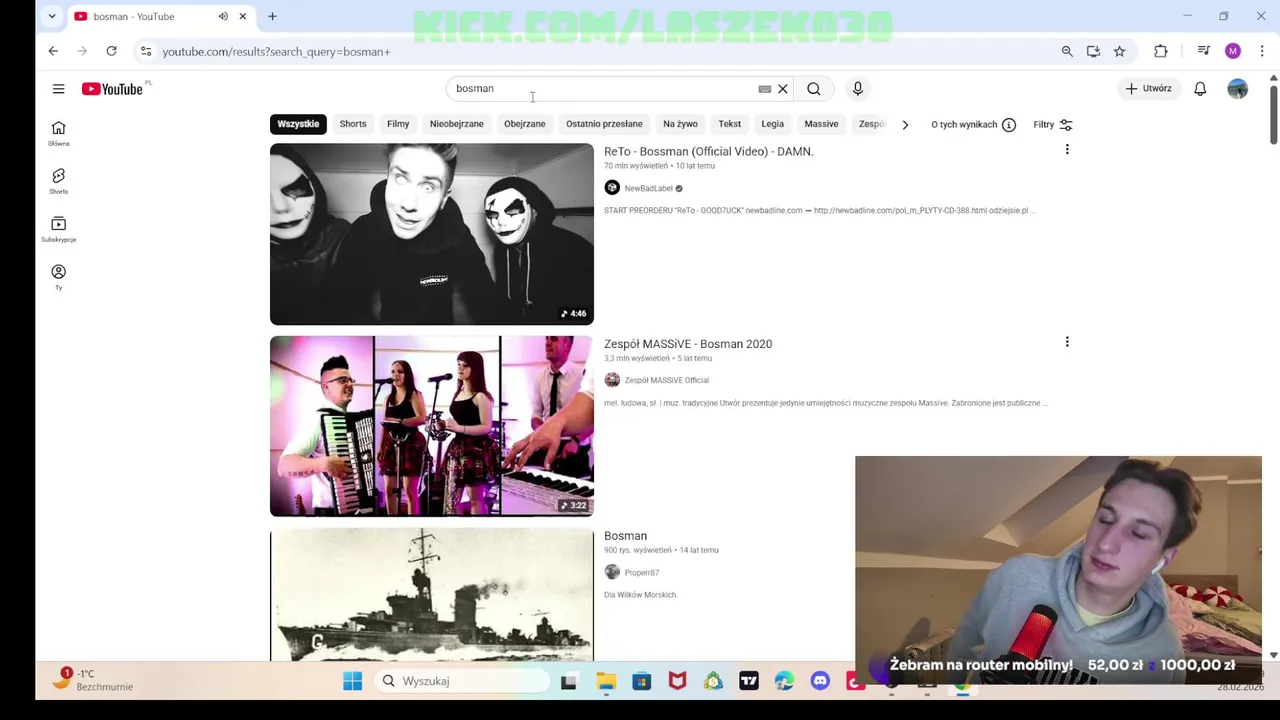This screenshot has width=1280, height=720.
Task: Open browser extensions puzzle icon
Action: pyautogui.click(x=1160, y=51)
